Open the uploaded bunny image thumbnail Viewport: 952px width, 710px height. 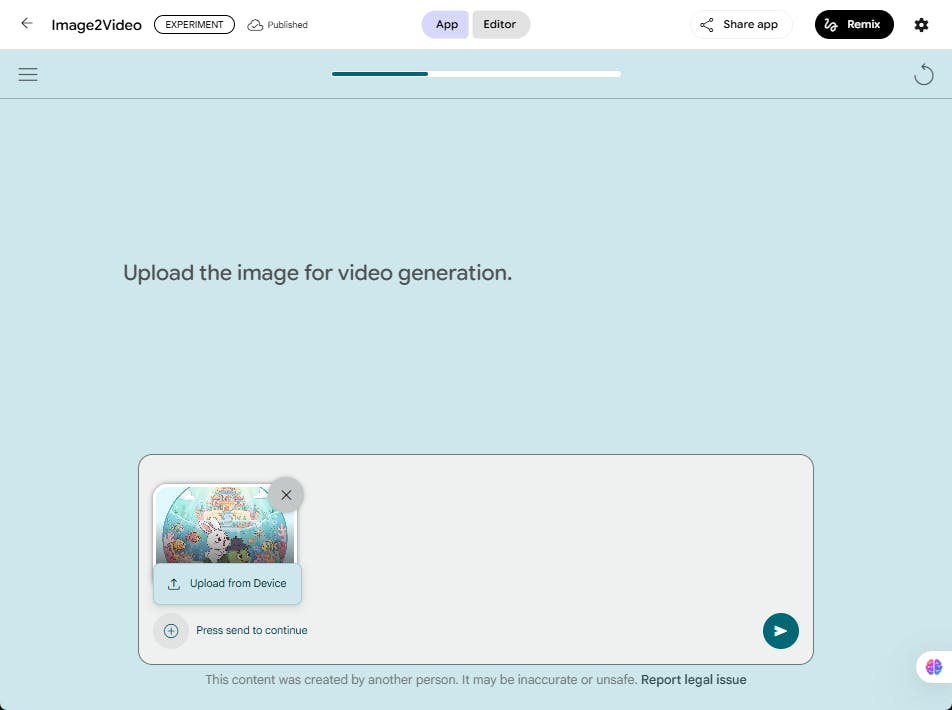coord(225,524)
